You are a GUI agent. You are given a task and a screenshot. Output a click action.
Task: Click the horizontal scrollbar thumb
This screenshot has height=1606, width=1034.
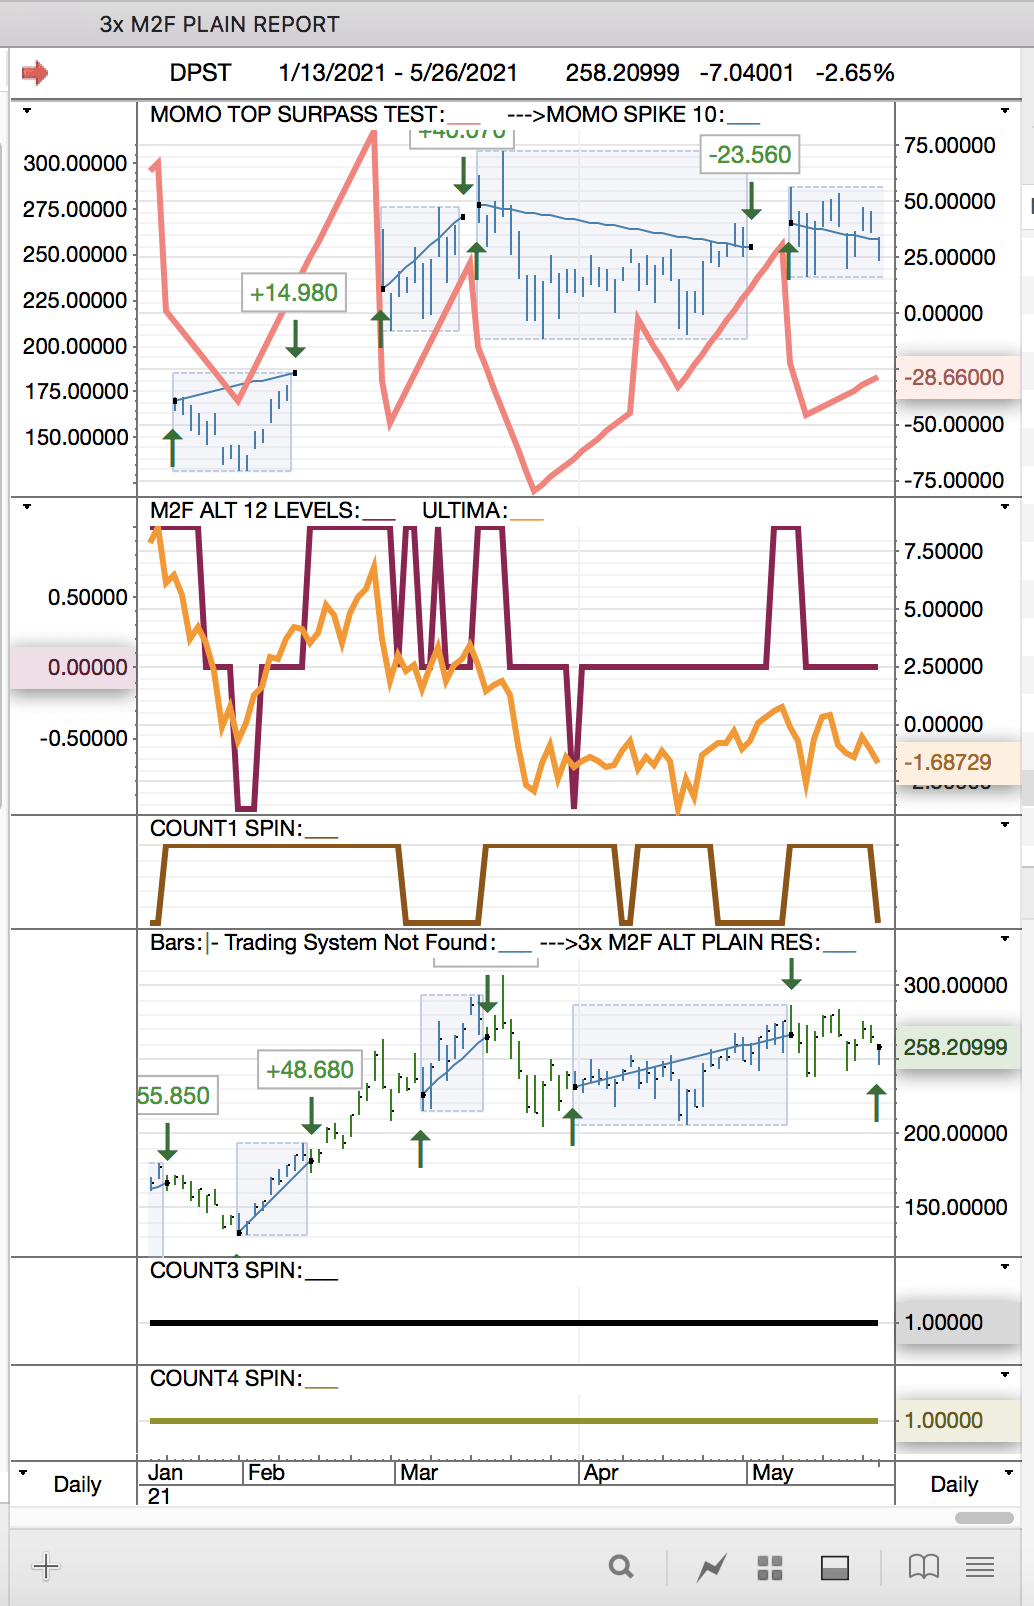984,1517
